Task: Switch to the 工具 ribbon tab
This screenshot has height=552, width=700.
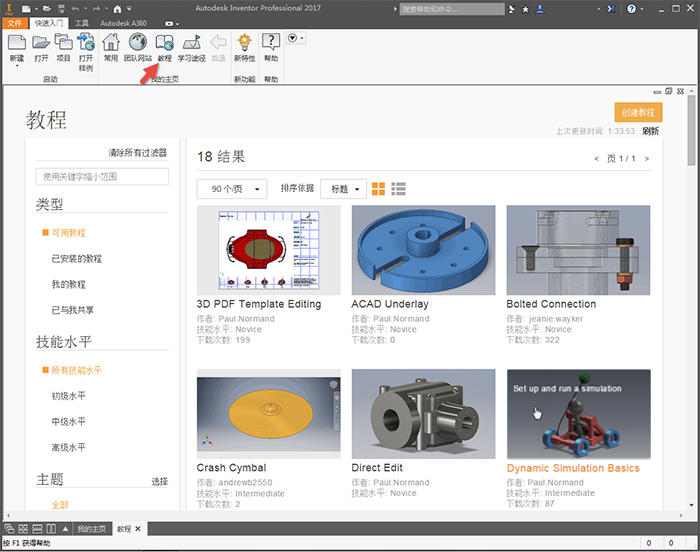Action: [x=81, y=23]
